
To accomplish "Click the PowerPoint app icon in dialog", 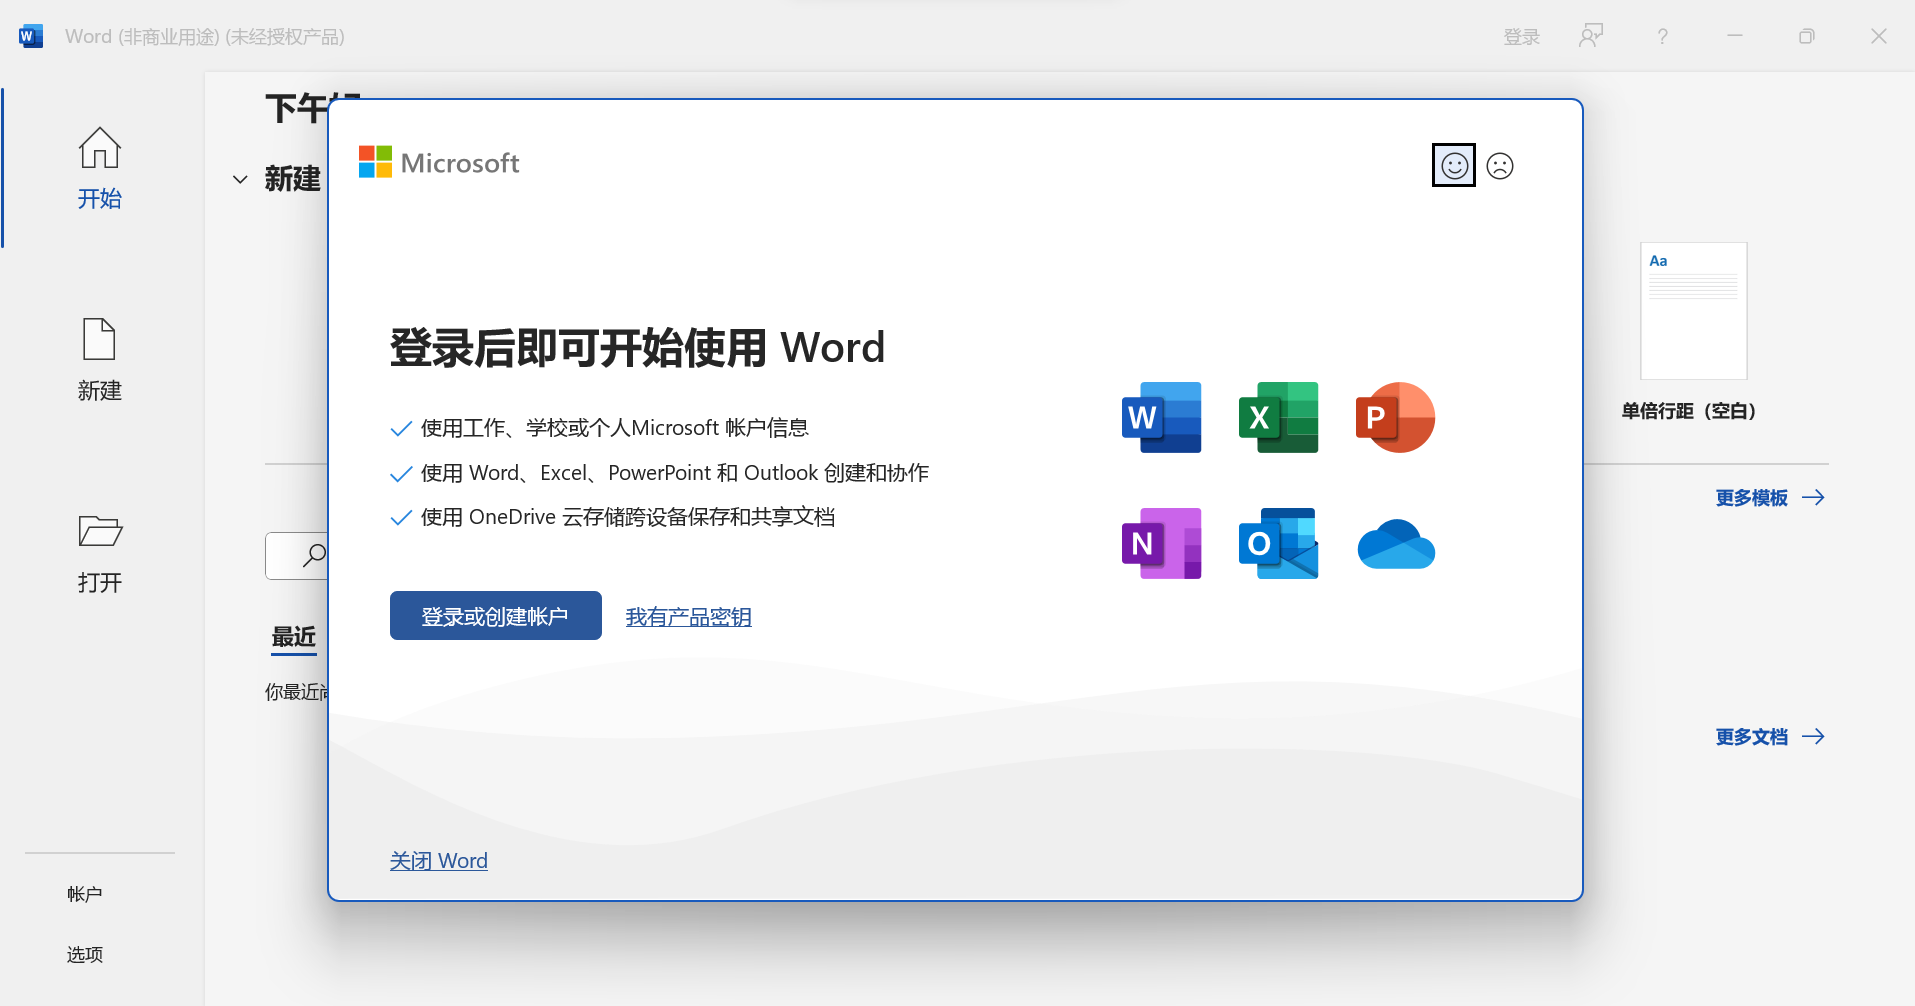I will pyautogui.click(x=1395, y=417).
